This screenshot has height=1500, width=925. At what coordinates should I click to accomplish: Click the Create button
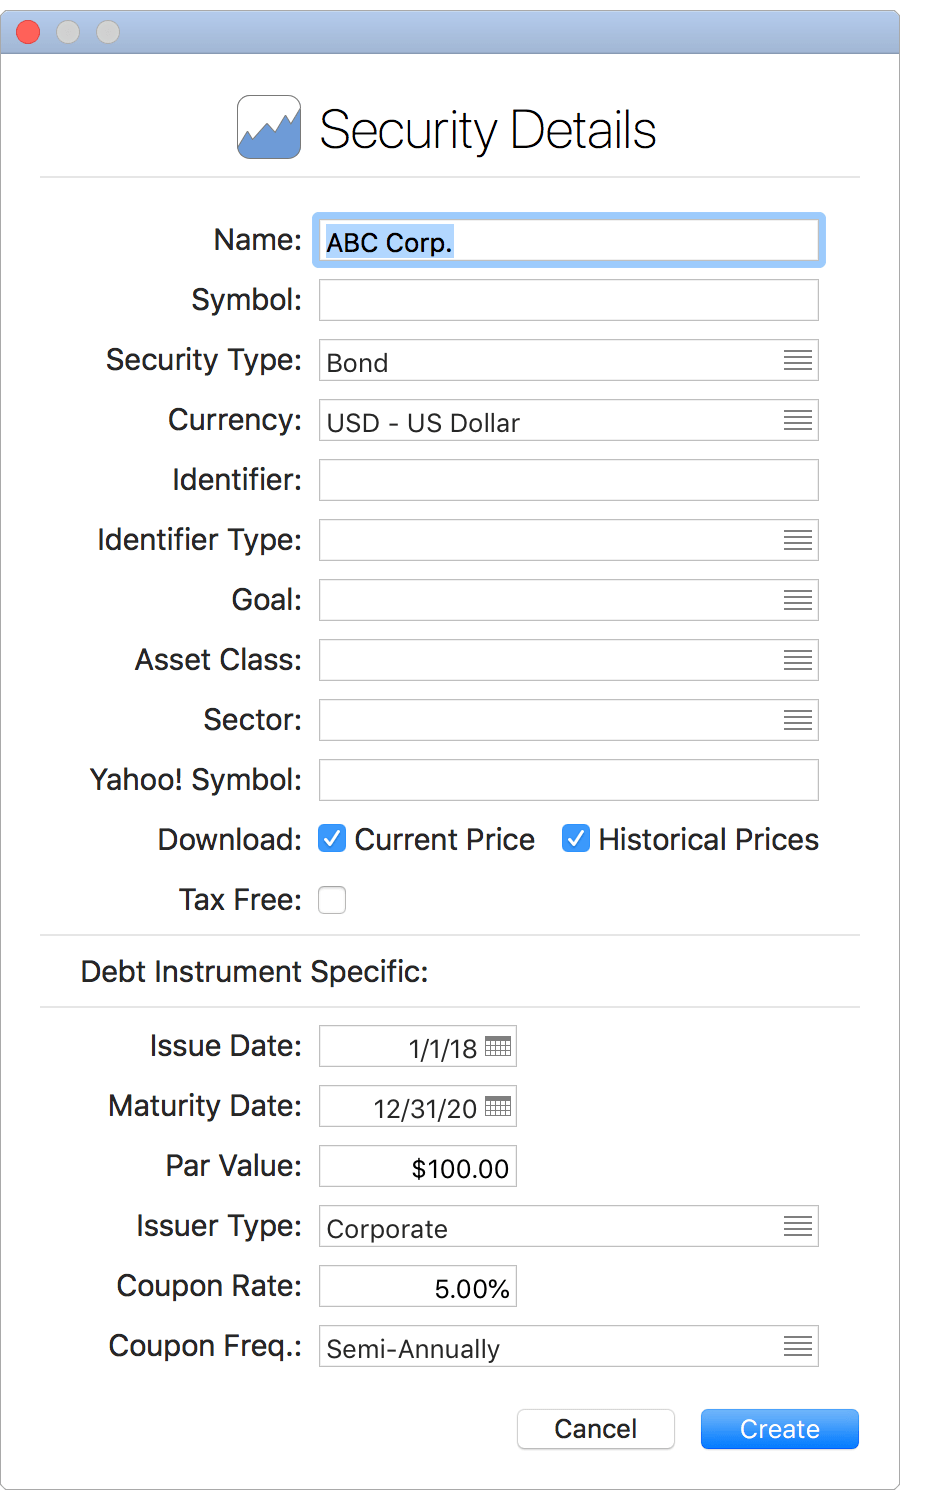click(779, 1429)
